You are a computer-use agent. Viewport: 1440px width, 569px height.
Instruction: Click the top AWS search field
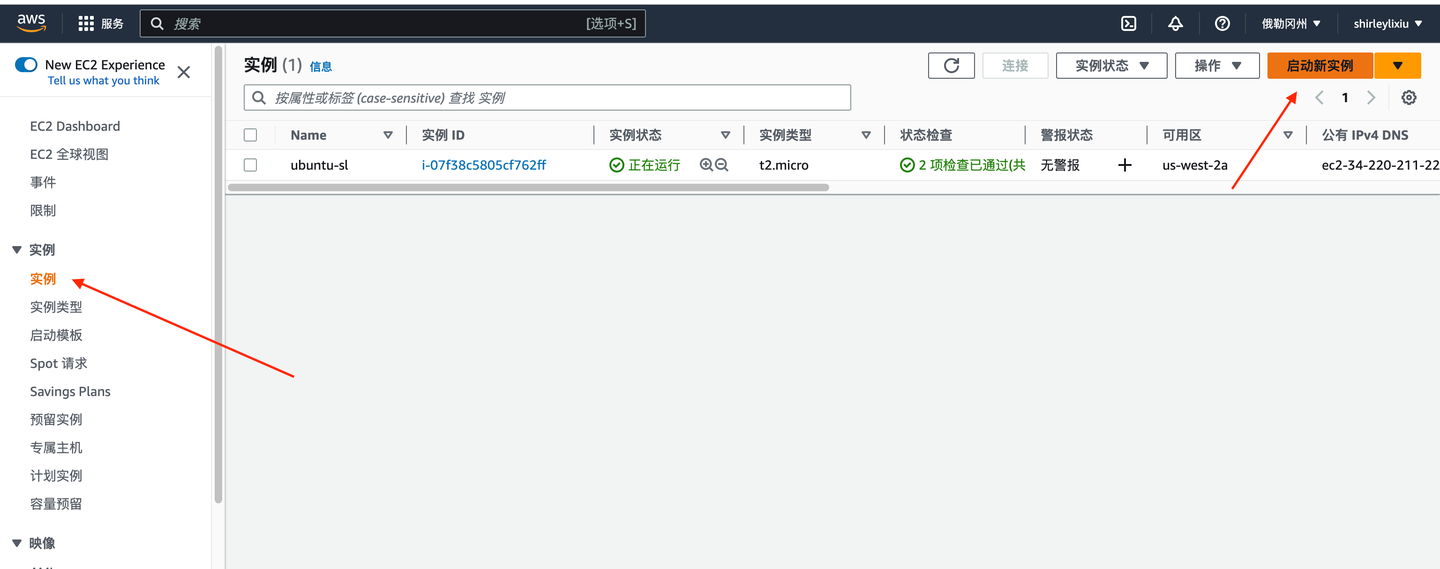393,23
